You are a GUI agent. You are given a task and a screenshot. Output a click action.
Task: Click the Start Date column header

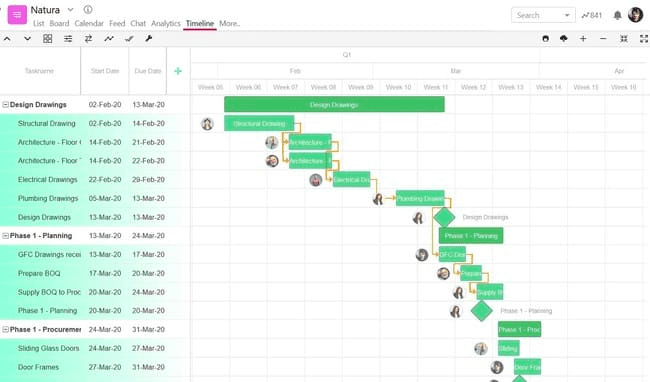click(105, 71)
